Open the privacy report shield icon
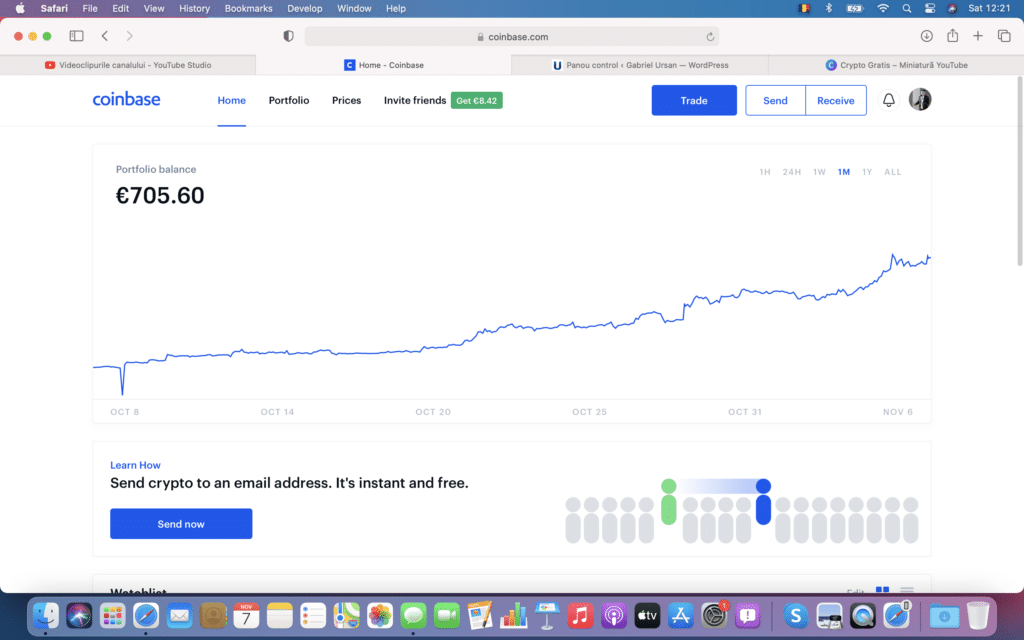The height and width of the screenshot is (640, 1024). [288, 36]
